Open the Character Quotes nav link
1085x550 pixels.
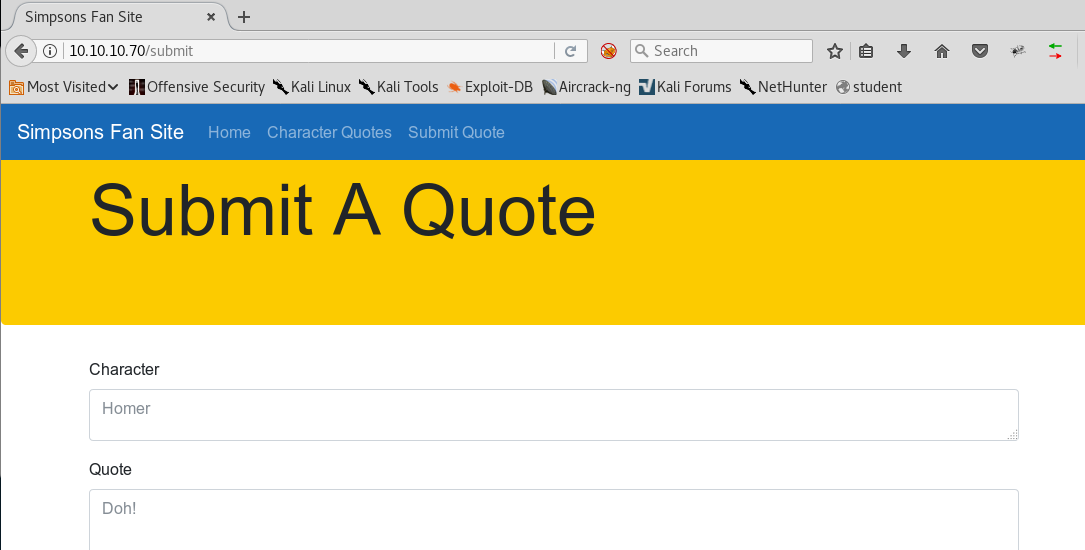pyautogui.click(x=329, y=132)
